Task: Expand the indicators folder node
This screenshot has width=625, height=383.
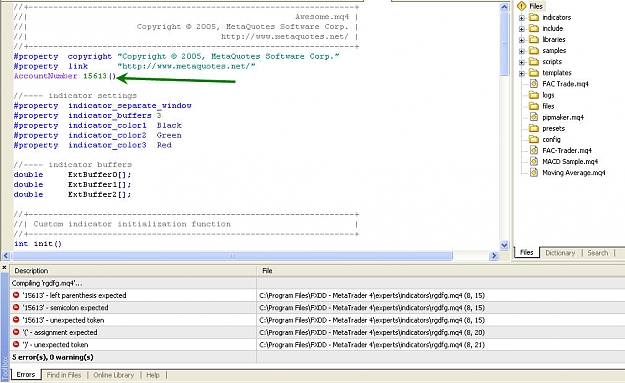Action: coord(521,18)
